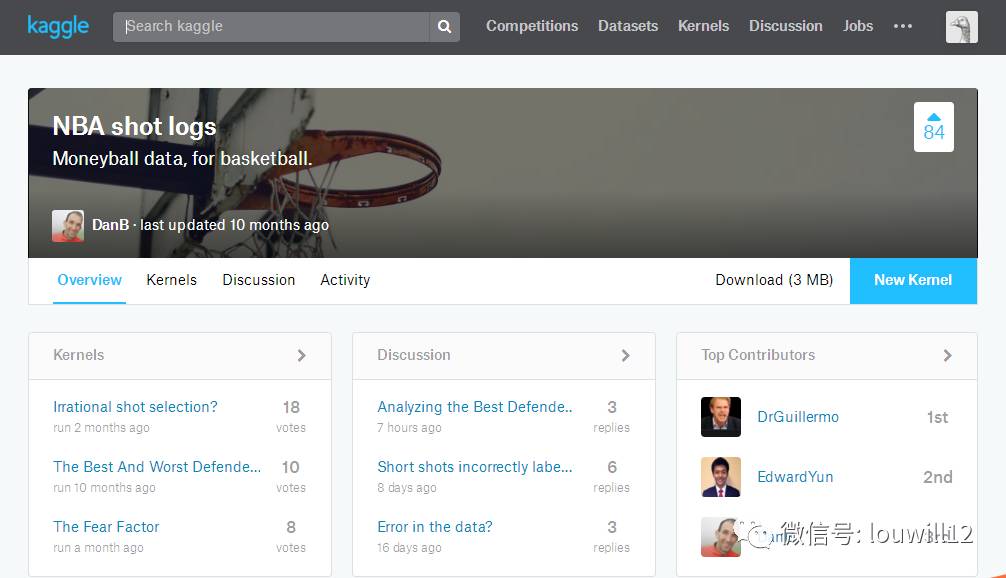The width and height of the screenshot is (1006, 578).
Task: Open Kernels in the top navigation bar
Action: (x=703, y=26)
